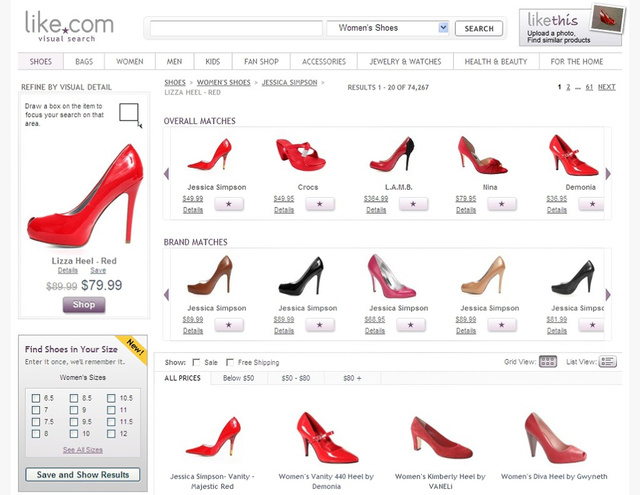Viewport: 640px width, 495px height.
Task: Check women's size 6.5 box
Action: point(36,398)
